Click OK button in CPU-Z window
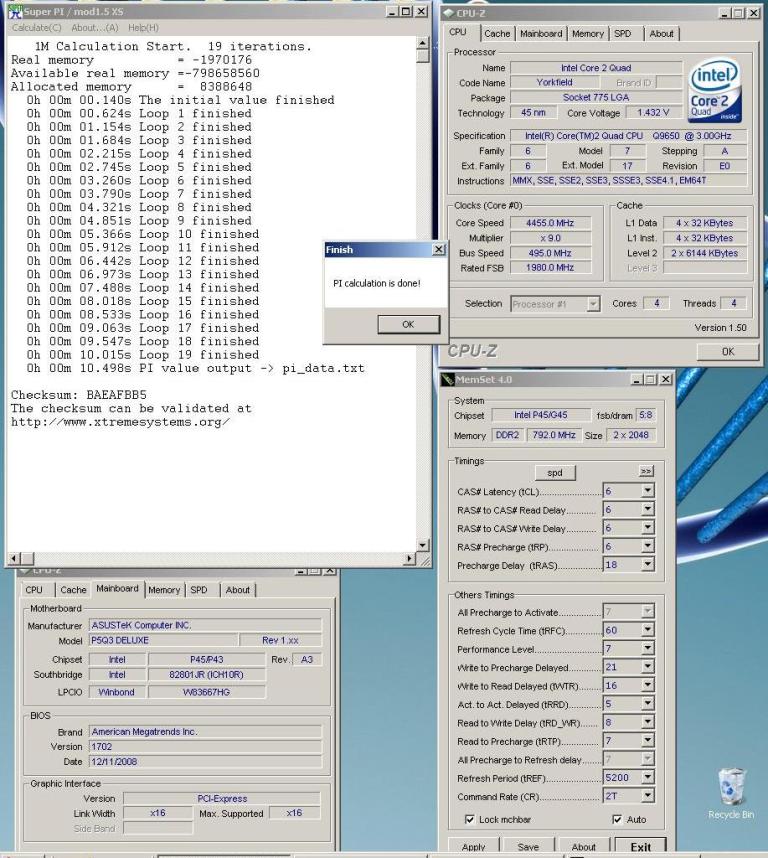 pyautogui.click(x=728, y=351)
